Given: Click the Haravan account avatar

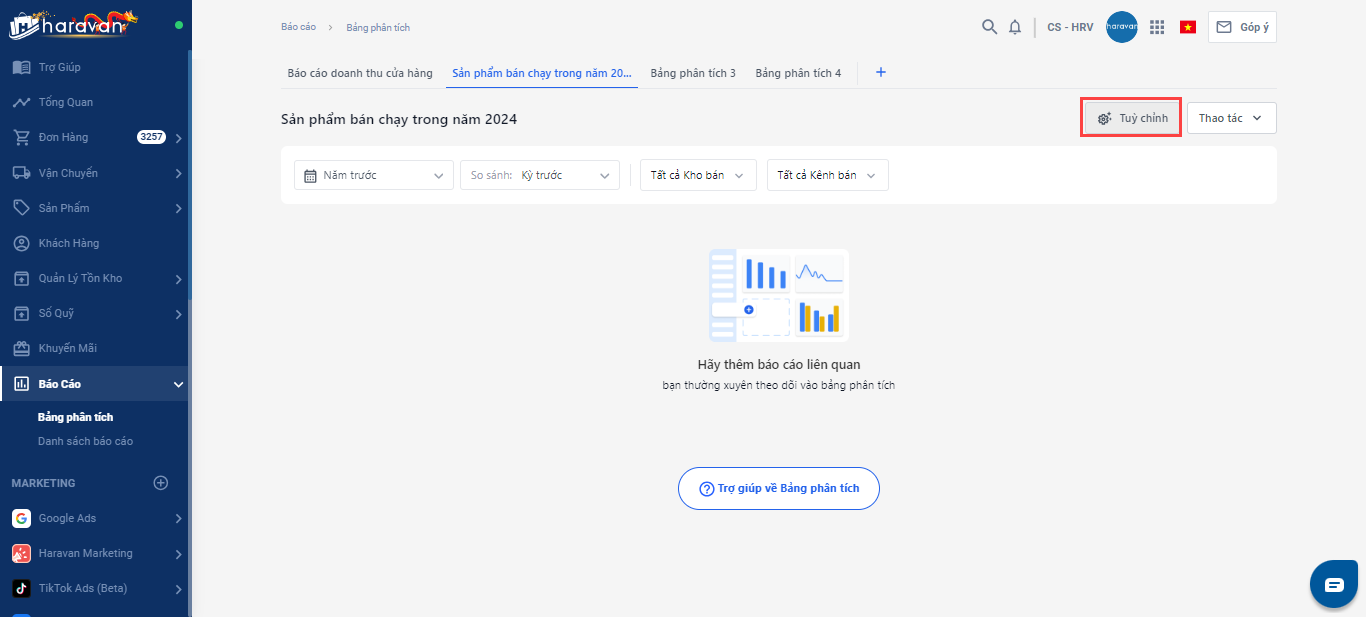Looking at the screenshot, I should (1122, 27).
